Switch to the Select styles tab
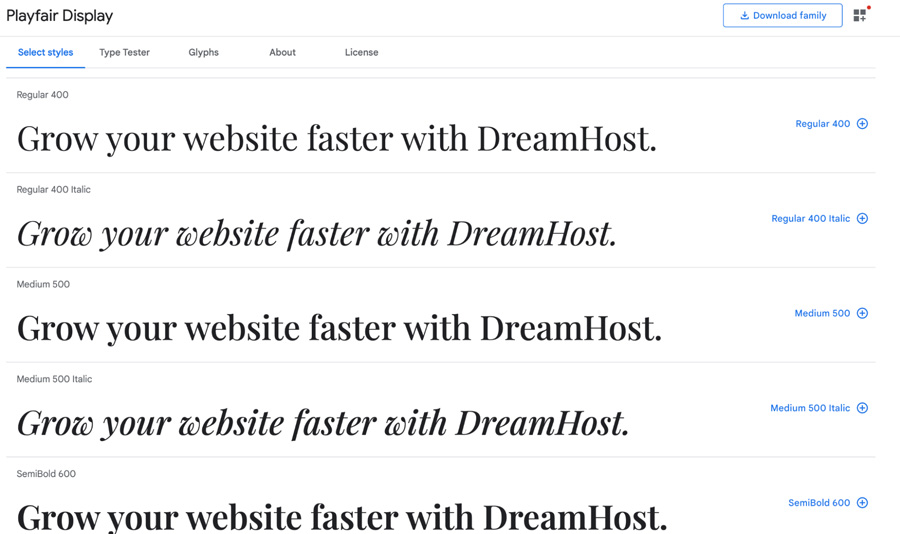The image size is (900, 534). 45,52
